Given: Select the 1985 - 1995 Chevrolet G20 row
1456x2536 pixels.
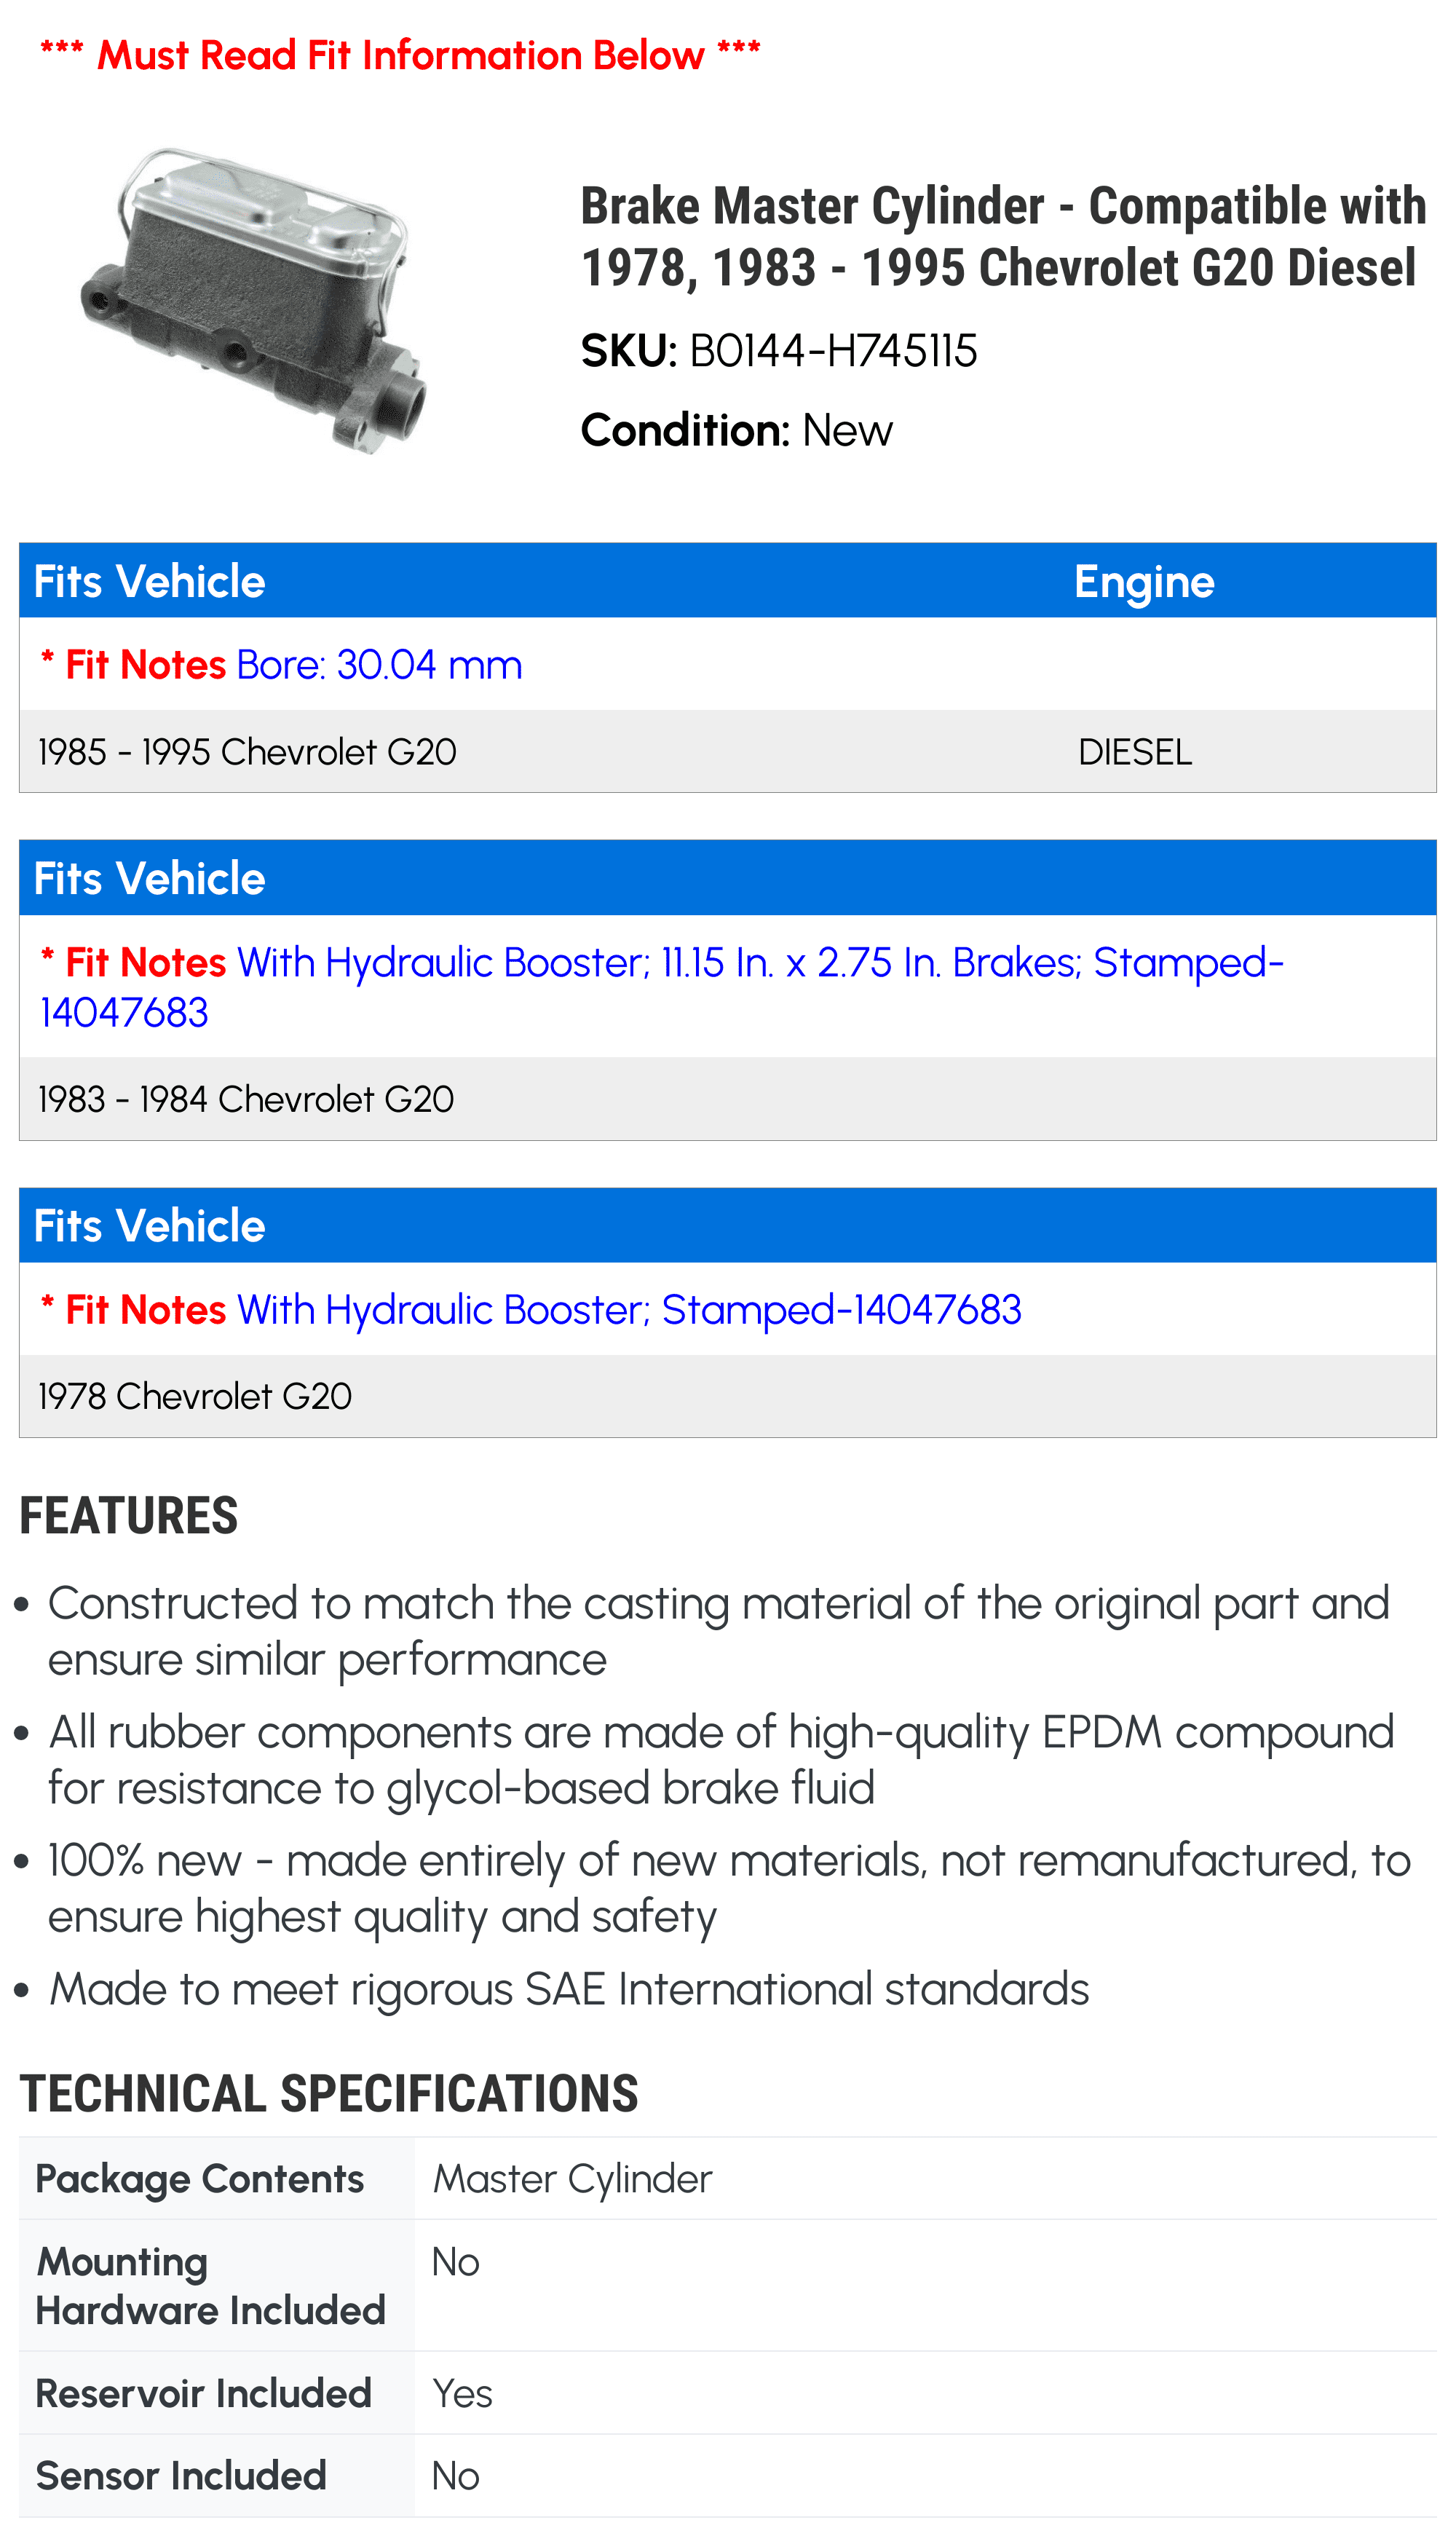Looking at the screenshot, I should [728, 751].
